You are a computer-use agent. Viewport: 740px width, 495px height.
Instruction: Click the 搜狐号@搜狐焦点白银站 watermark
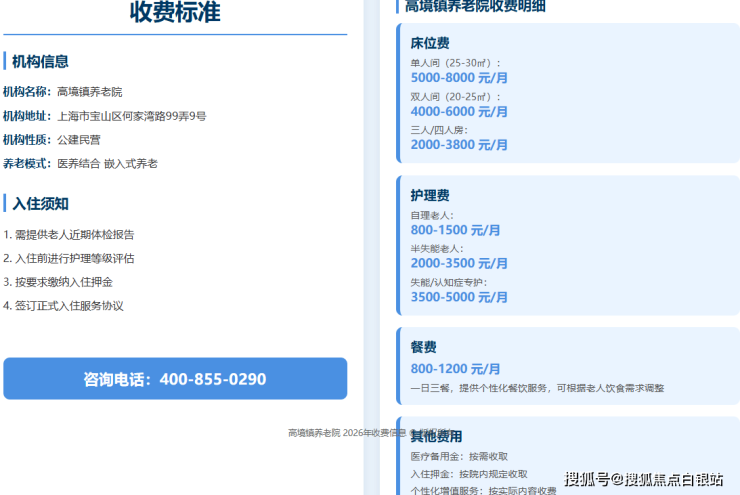click(x=644, y=479)
